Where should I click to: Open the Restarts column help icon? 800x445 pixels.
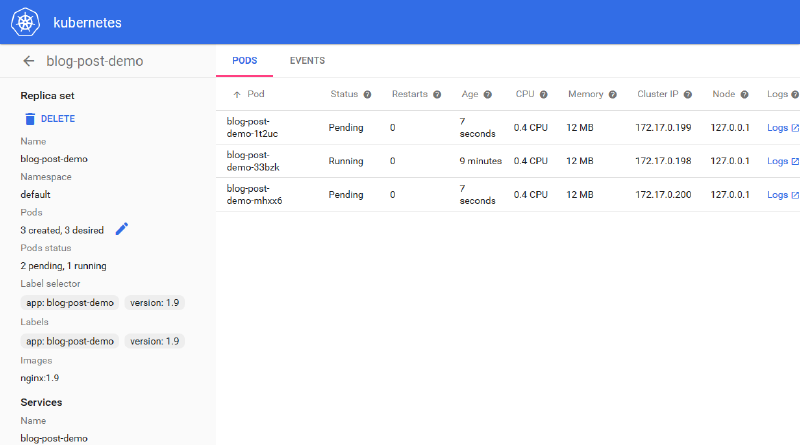coord(437,94)
